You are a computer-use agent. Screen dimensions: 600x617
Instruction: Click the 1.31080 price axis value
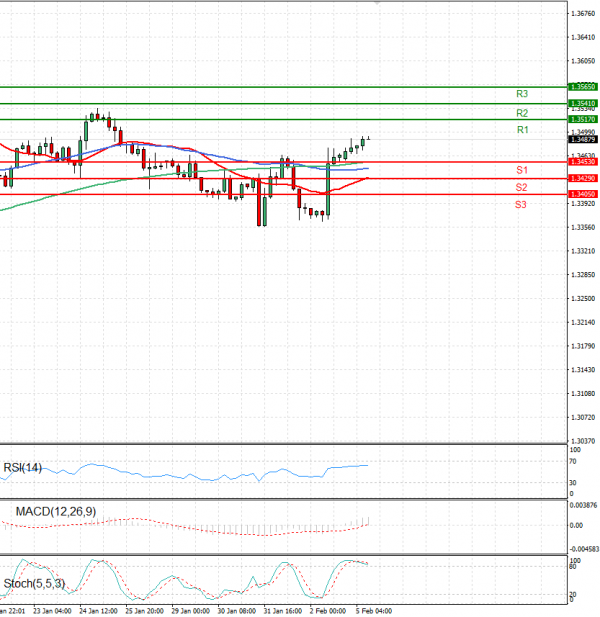pyautogui.click(x=583, y=393)
